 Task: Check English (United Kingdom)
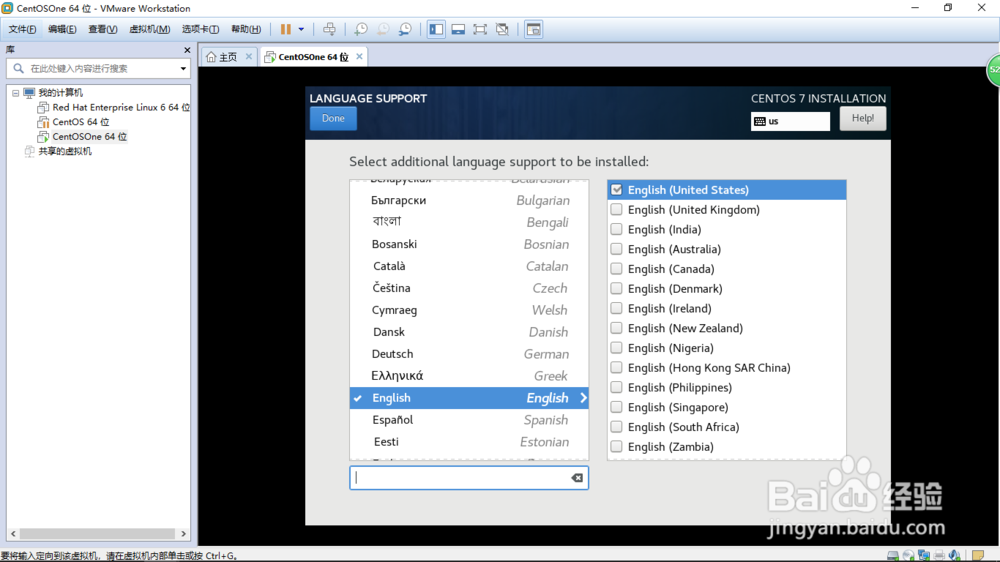(616, 209)
